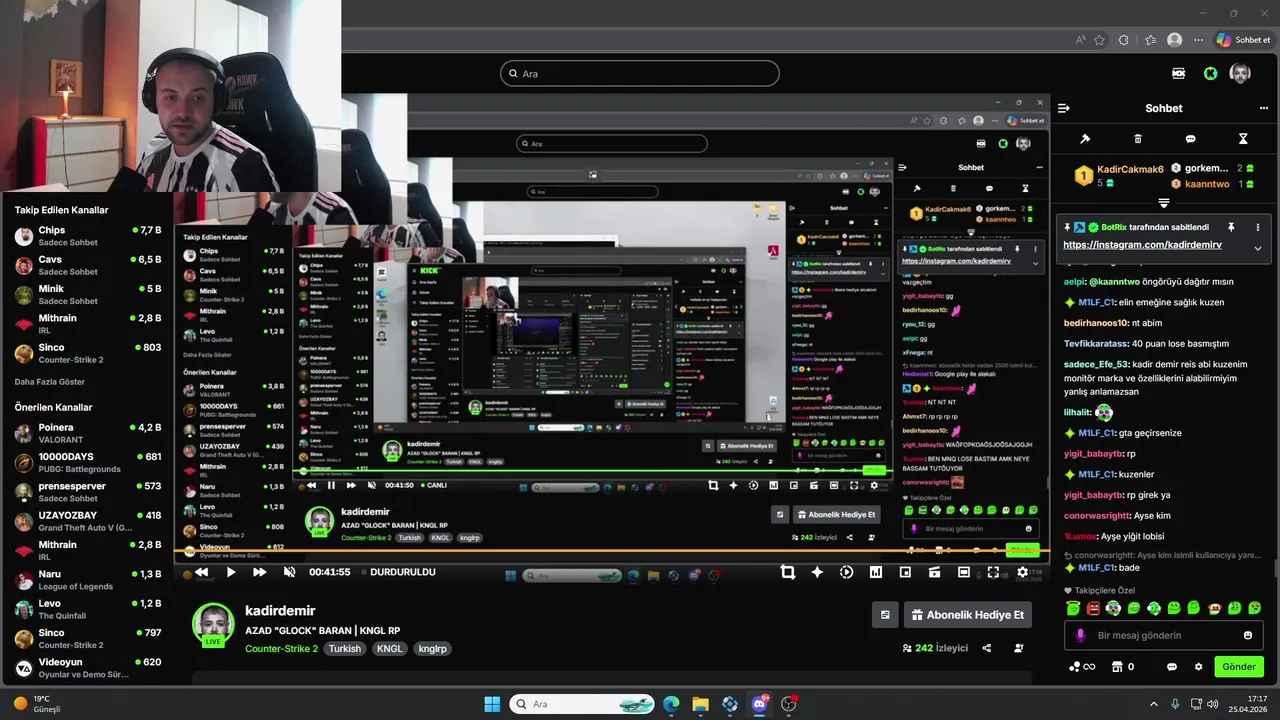The image size is (1280, 720).
Task: Unpin the BotRix pinned message
Action: 1231,227
